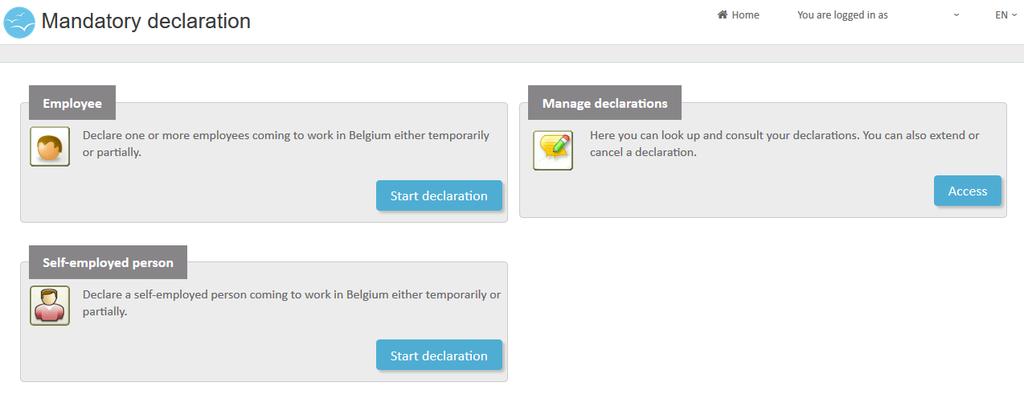Select the Employee panel header tab
Viewport: 1024px width, 407px height.
coord(72,103)
